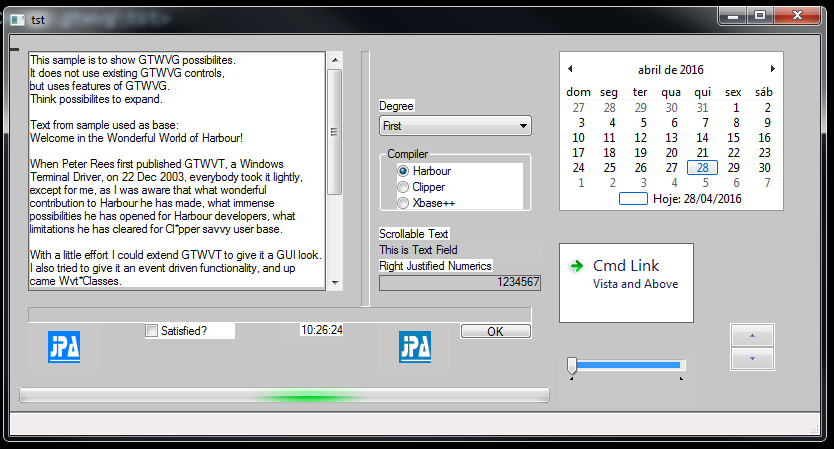
Task: Go to previous month in calendar
Action: click(570, 69)
